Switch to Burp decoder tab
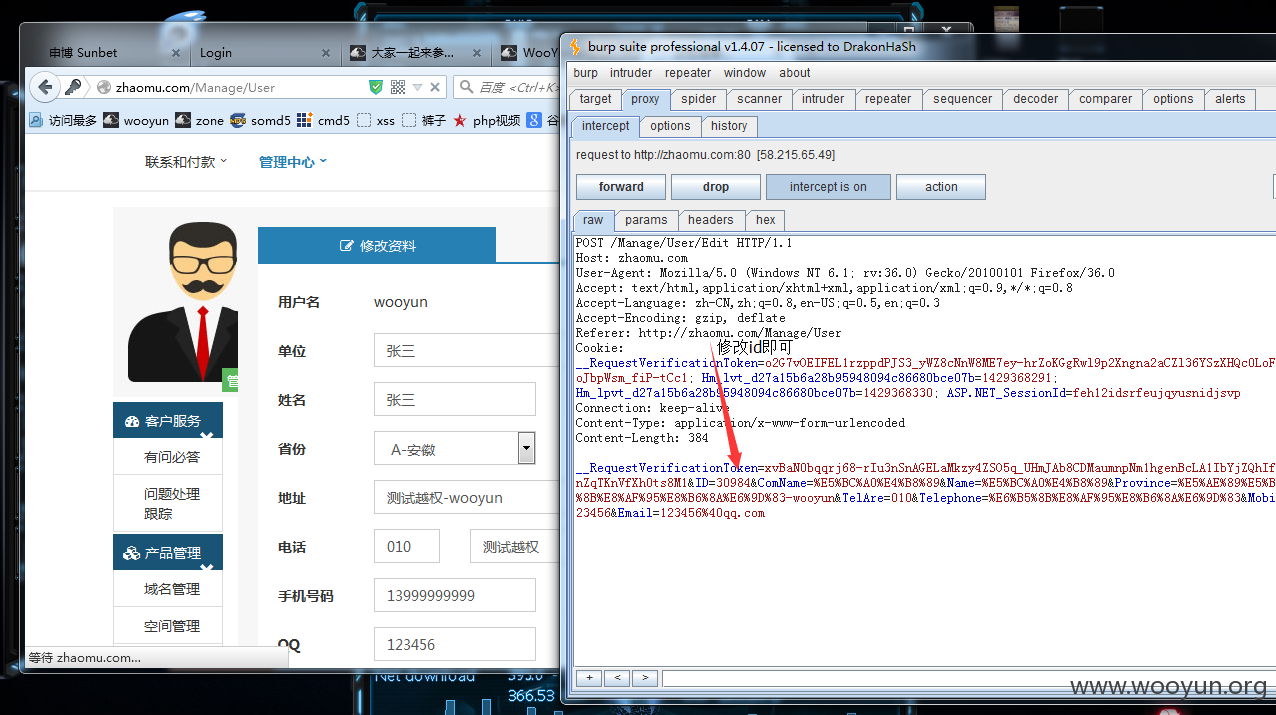Viewport: 1276px width, 715px height. 1035,99
